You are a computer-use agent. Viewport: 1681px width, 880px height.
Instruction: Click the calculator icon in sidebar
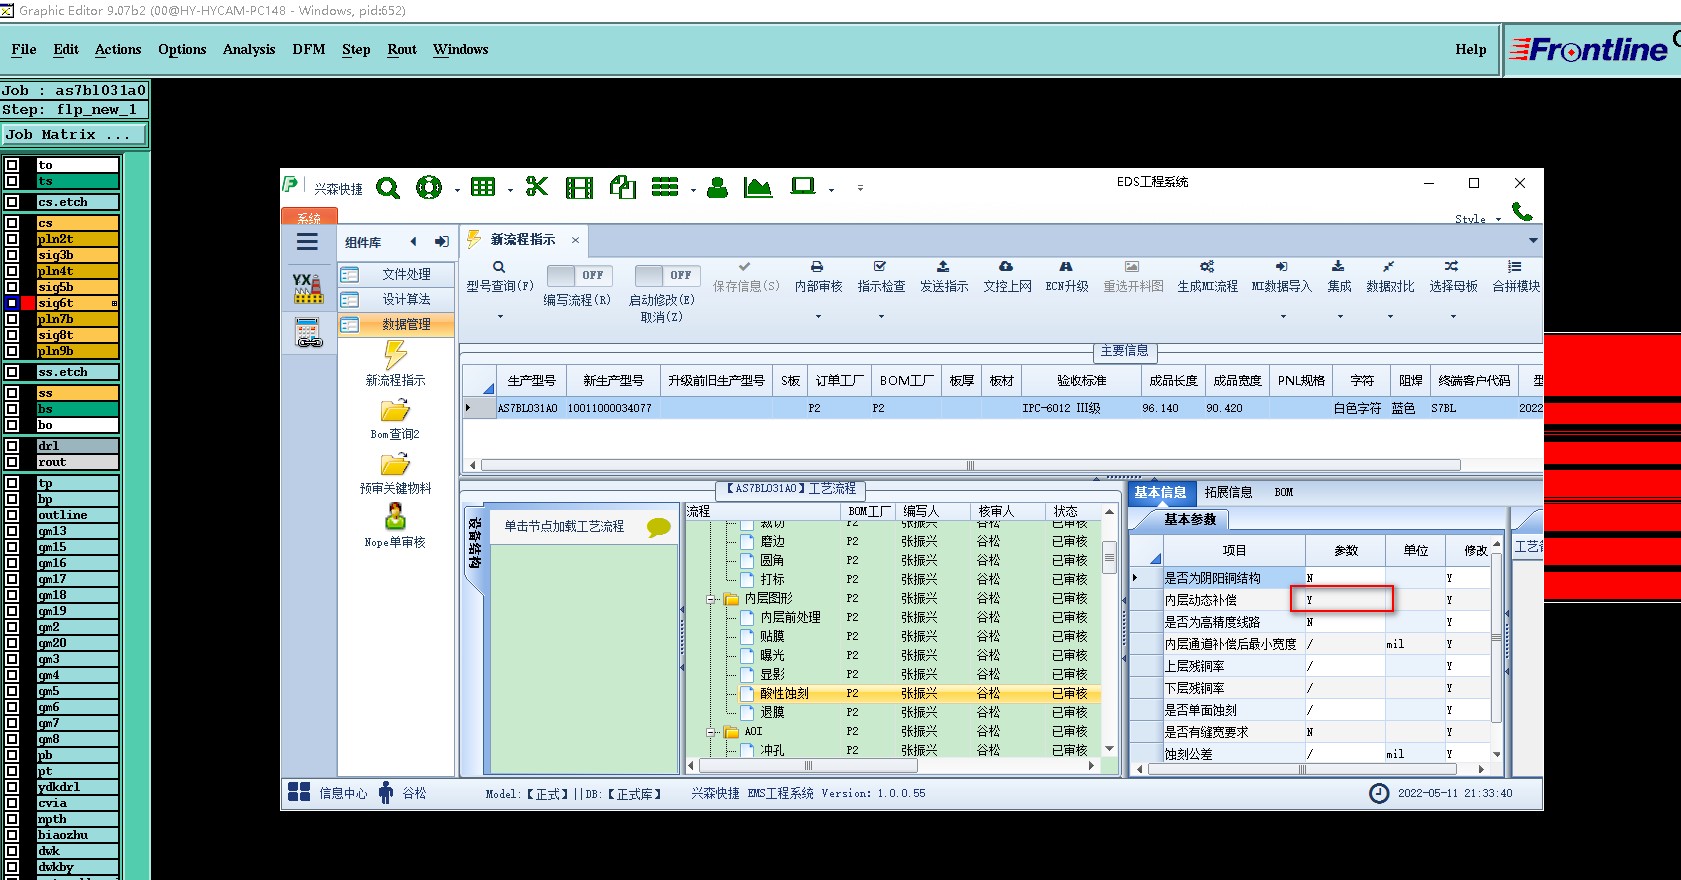click(309, 333)
